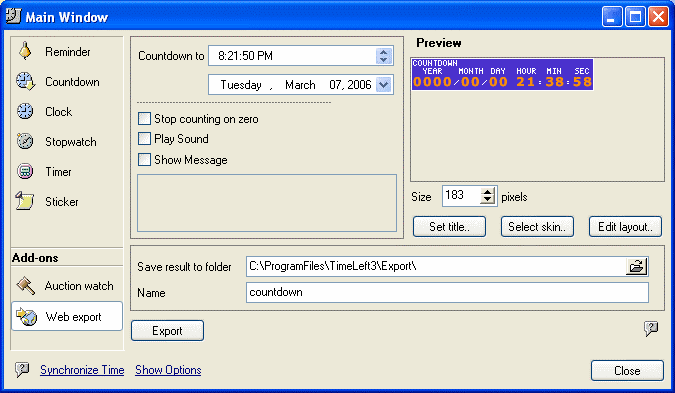Click the Size value field showing 183

click(461, 196)
